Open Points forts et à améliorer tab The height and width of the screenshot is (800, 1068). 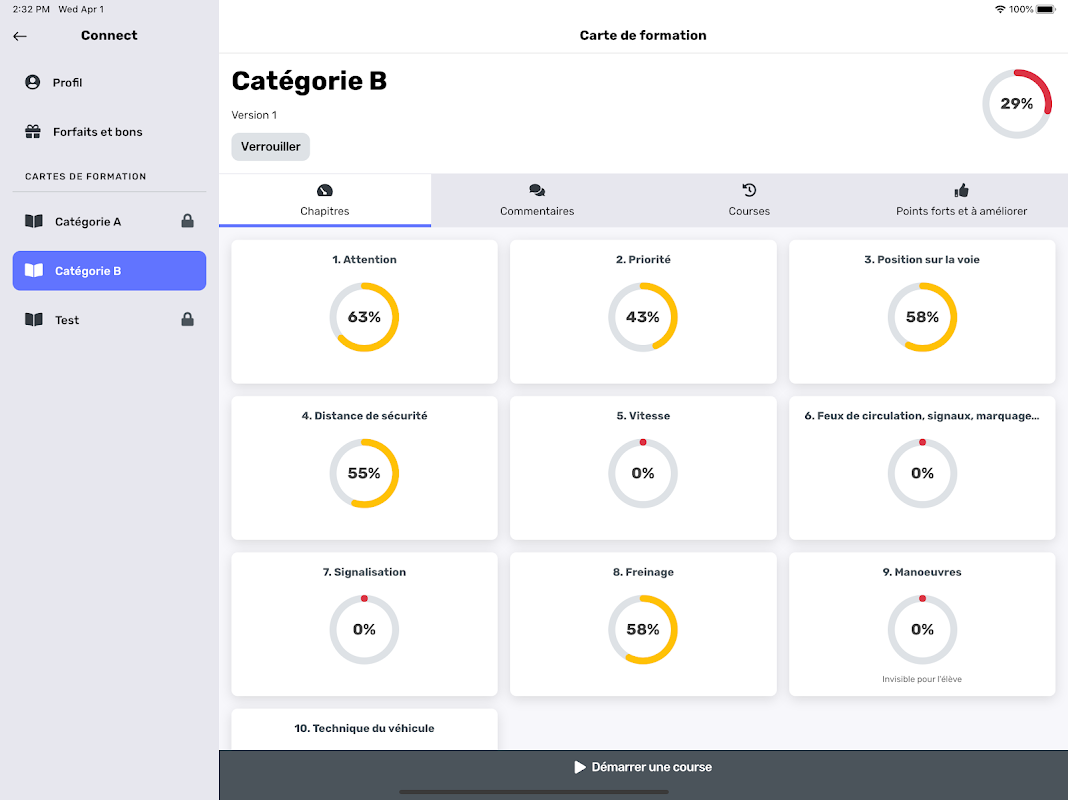(x=961, y=200)
